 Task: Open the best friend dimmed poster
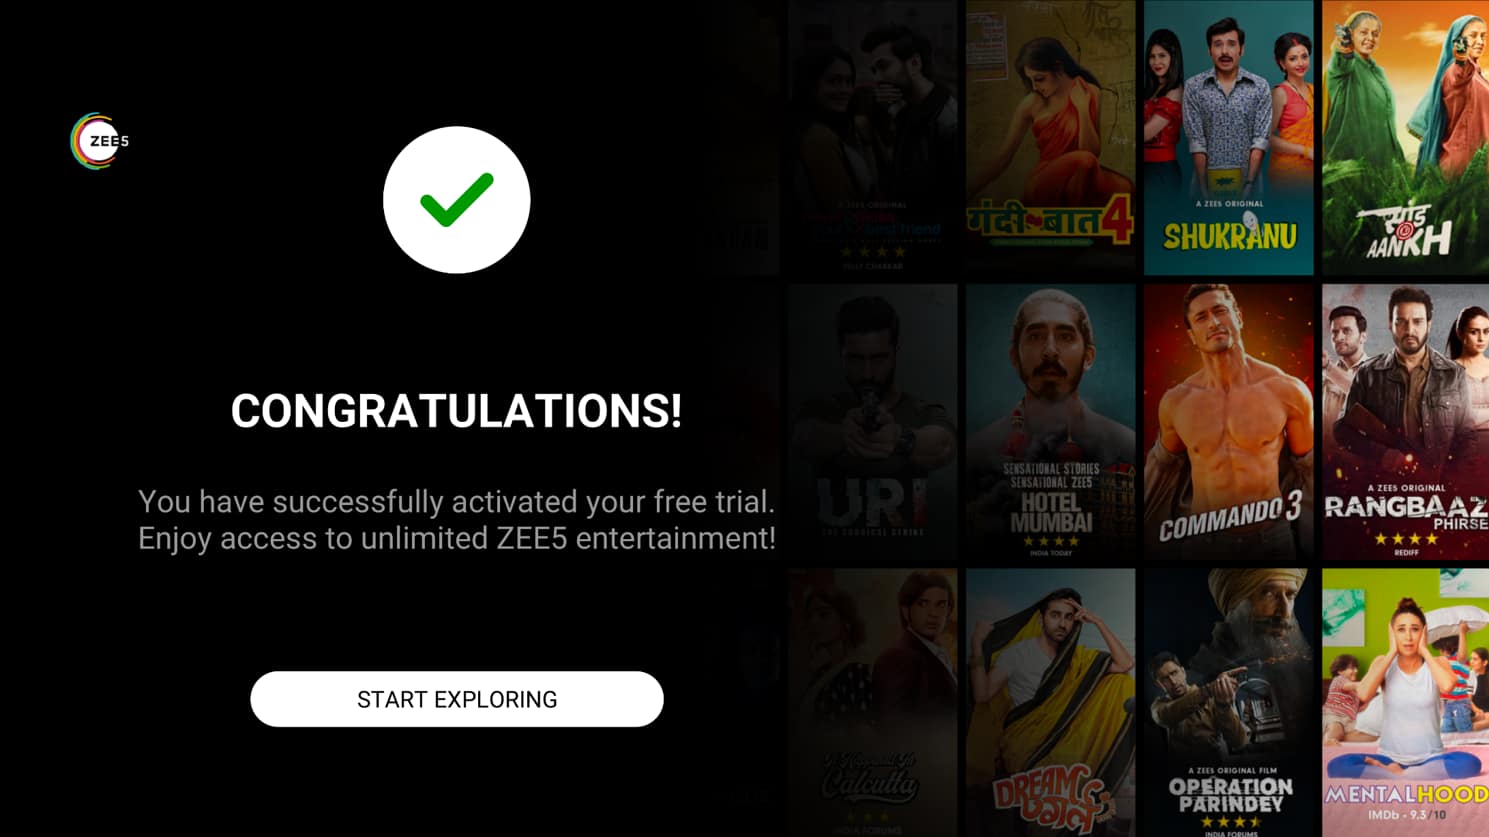[872, 138]
